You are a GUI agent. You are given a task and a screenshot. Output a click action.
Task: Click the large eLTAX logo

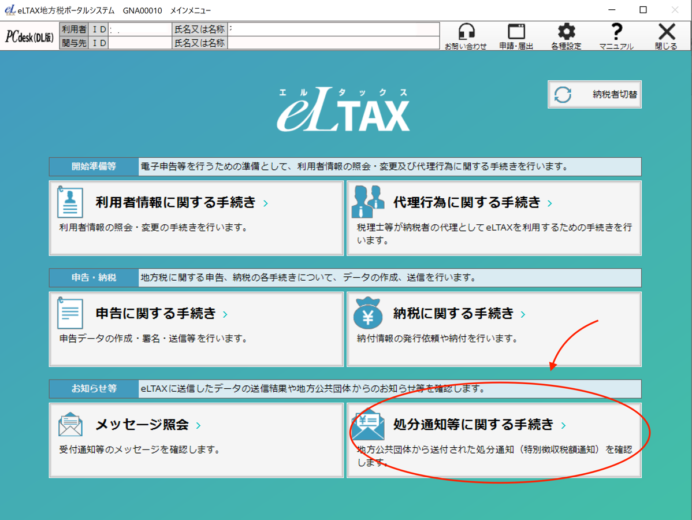pyautogui.click(x=343, y=109)
